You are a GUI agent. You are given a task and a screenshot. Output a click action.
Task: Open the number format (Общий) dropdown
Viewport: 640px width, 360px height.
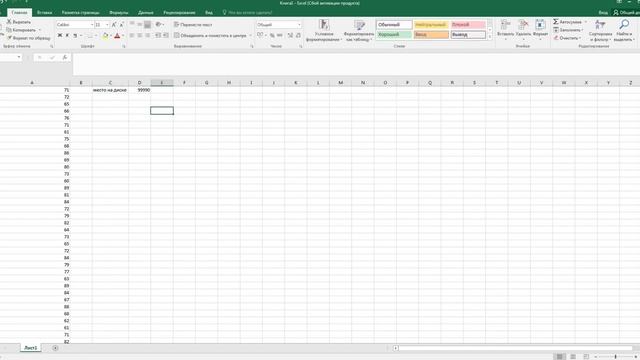[299, 25]
